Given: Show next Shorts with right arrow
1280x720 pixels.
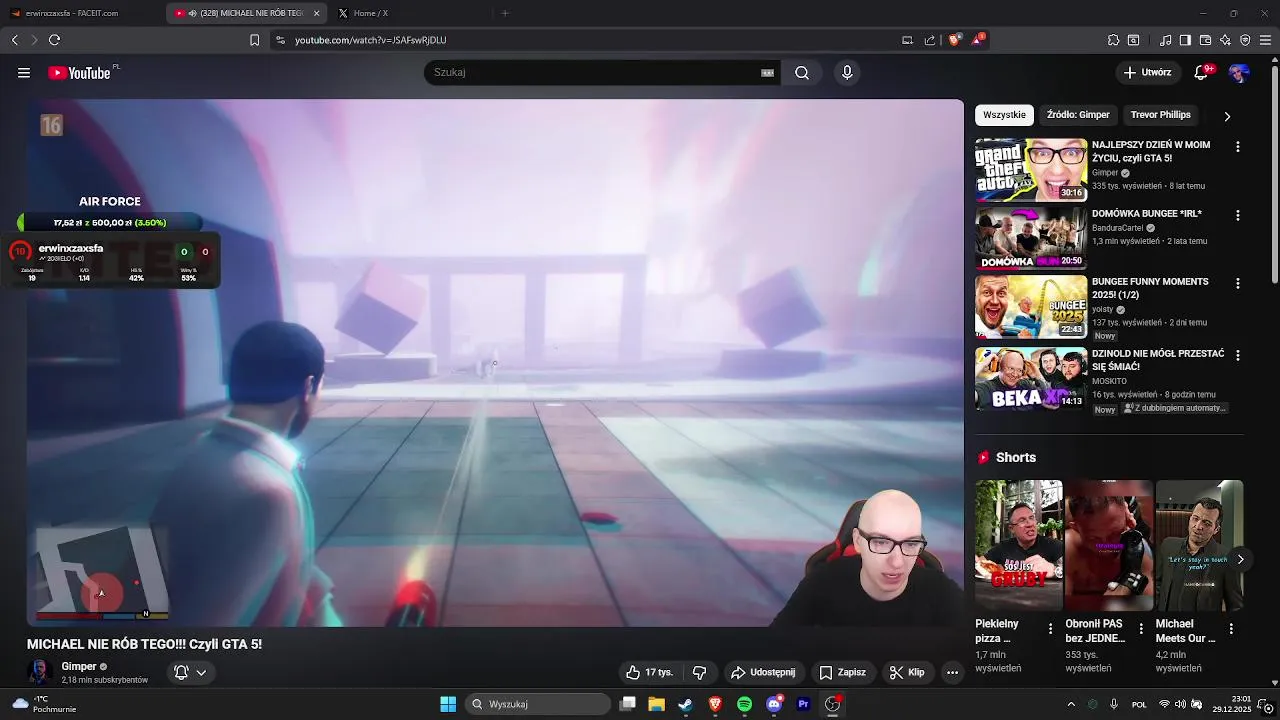Looking at the screenshot, I should [1240, 559].
